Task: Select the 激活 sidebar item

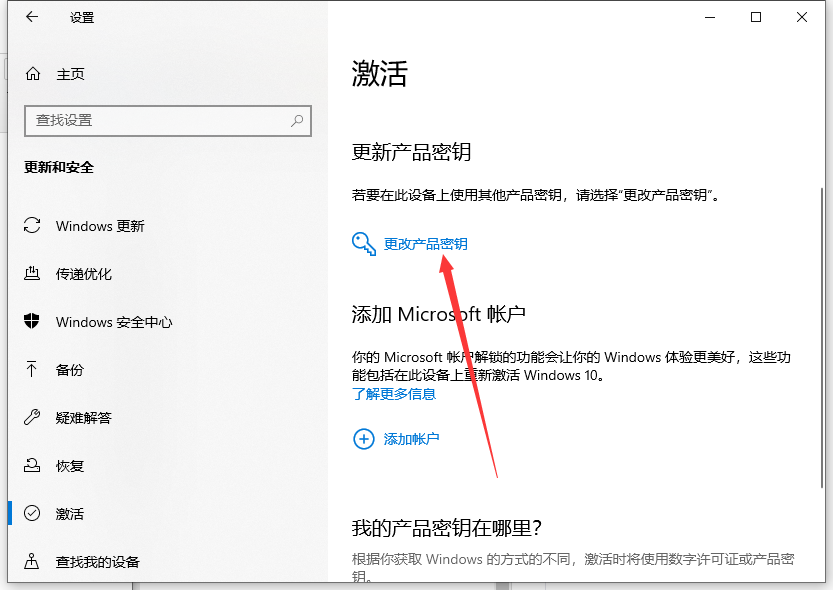Action: (x=70, y=514)
